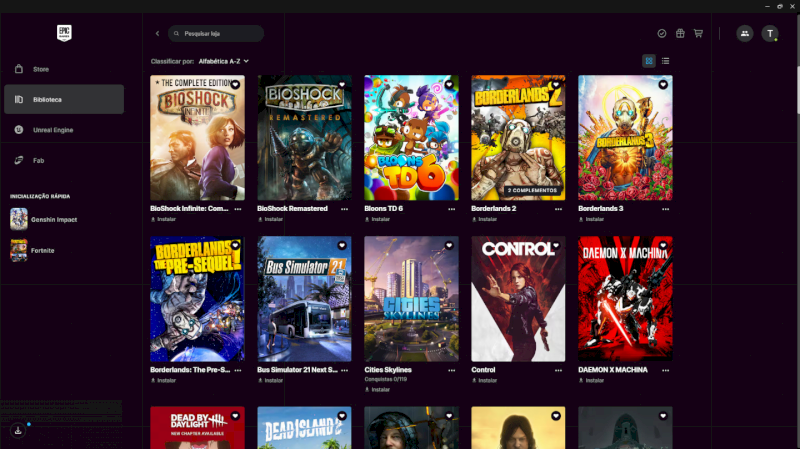Go back using the back arrow

[x=157, y=34]
